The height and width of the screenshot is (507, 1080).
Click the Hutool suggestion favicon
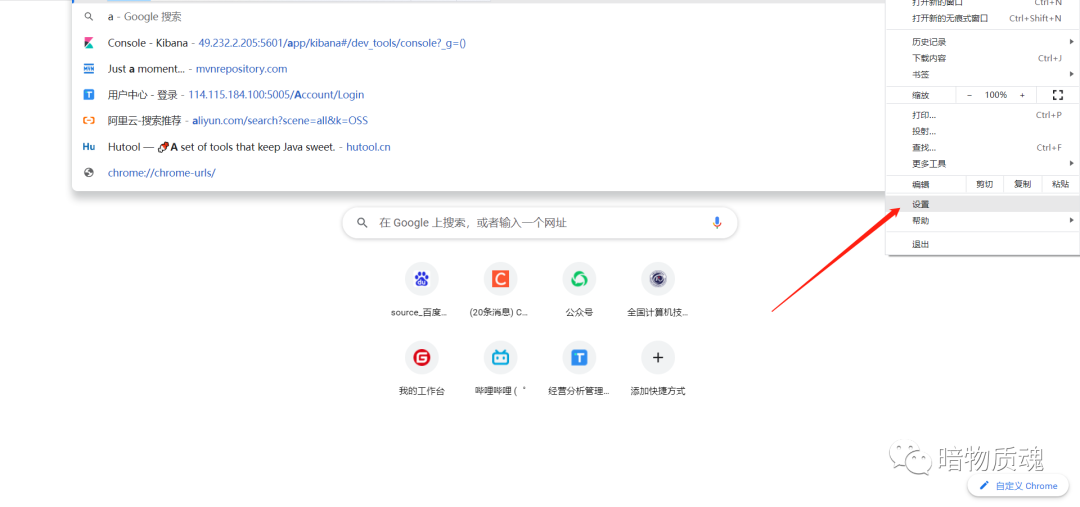click(x=89, y=147)
